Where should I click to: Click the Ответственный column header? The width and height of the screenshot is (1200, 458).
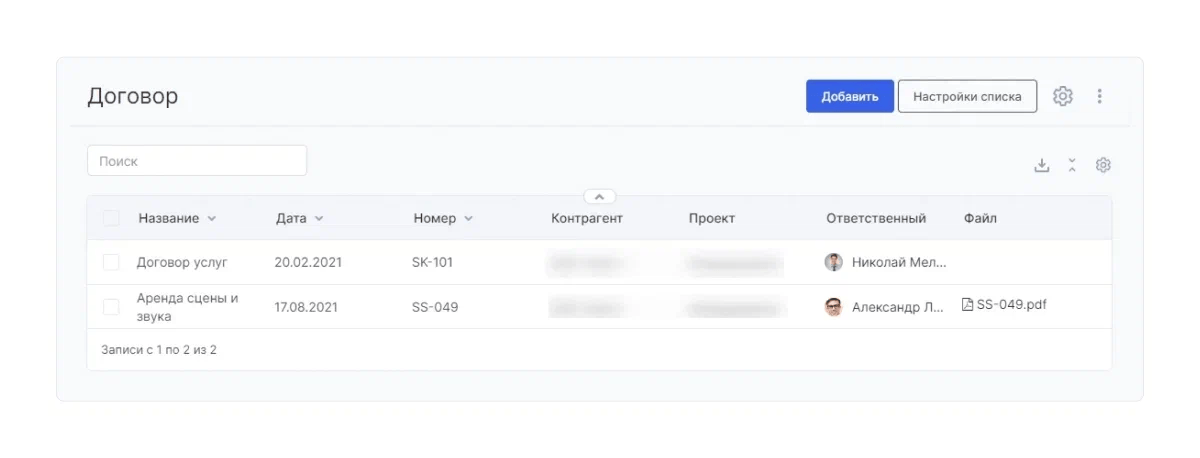875,218
